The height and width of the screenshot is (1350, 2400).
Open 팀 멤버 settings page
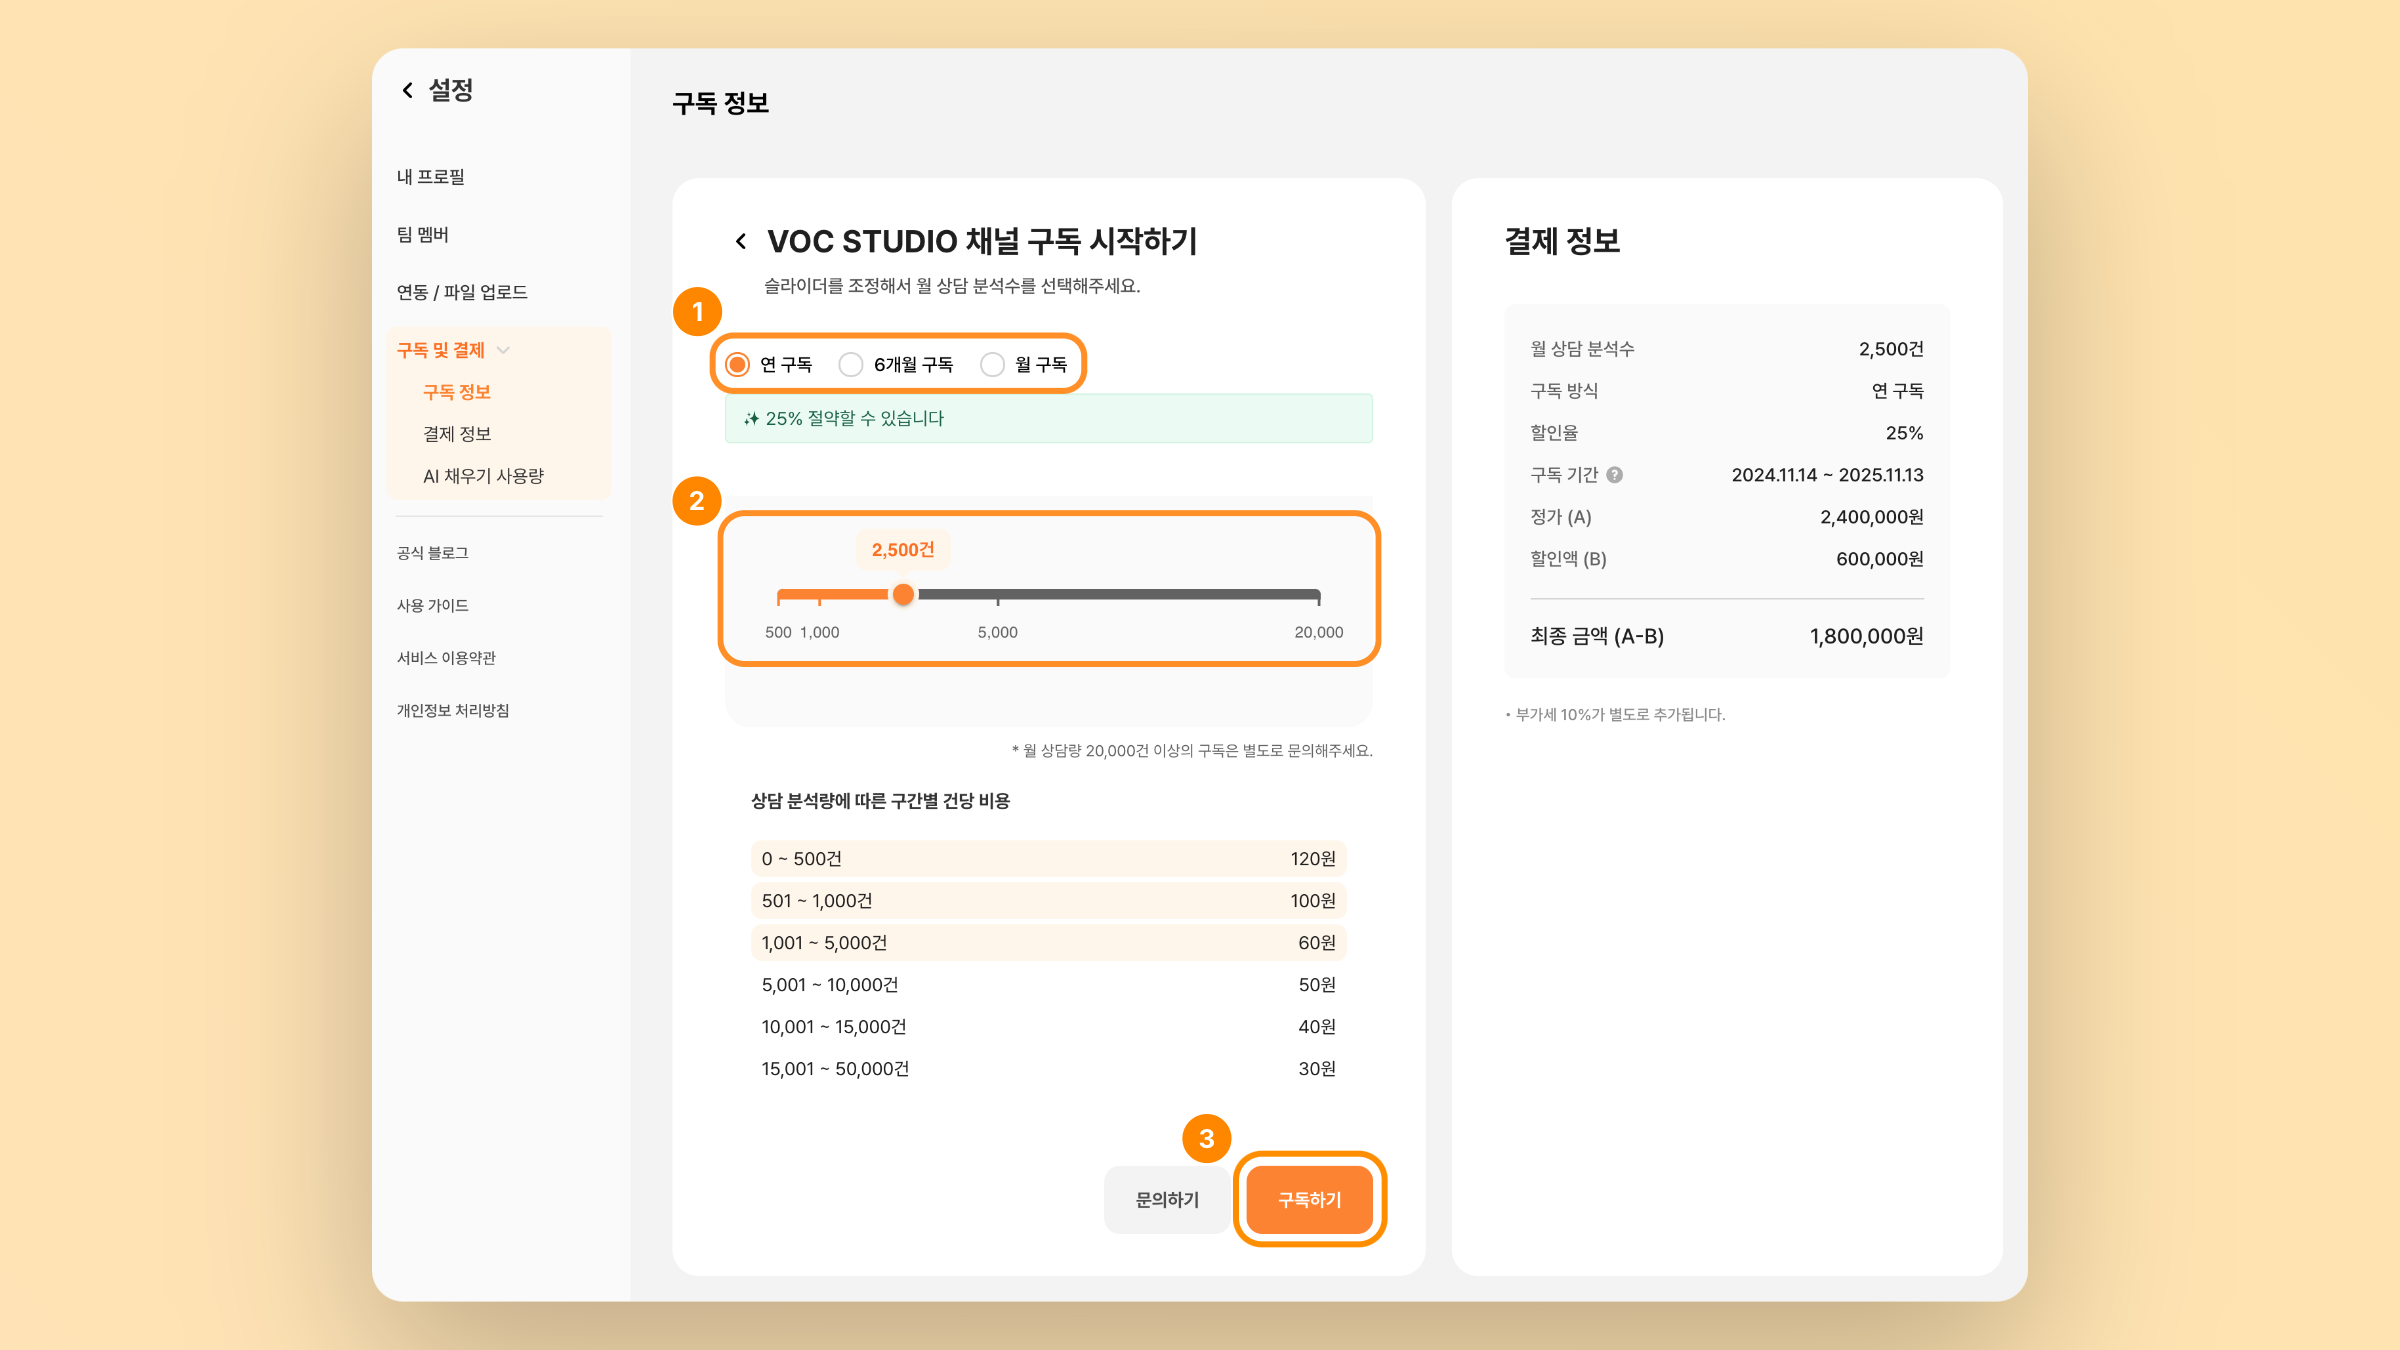pyautogui.click(x=423, y=234)
